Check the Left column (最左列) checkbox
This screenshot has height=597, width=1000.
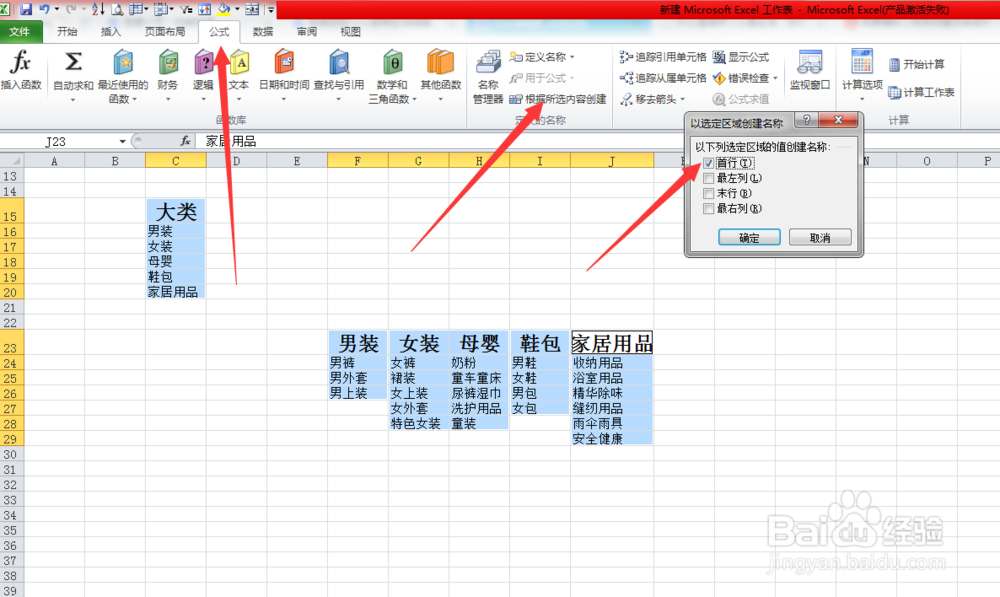click(708, 179)
